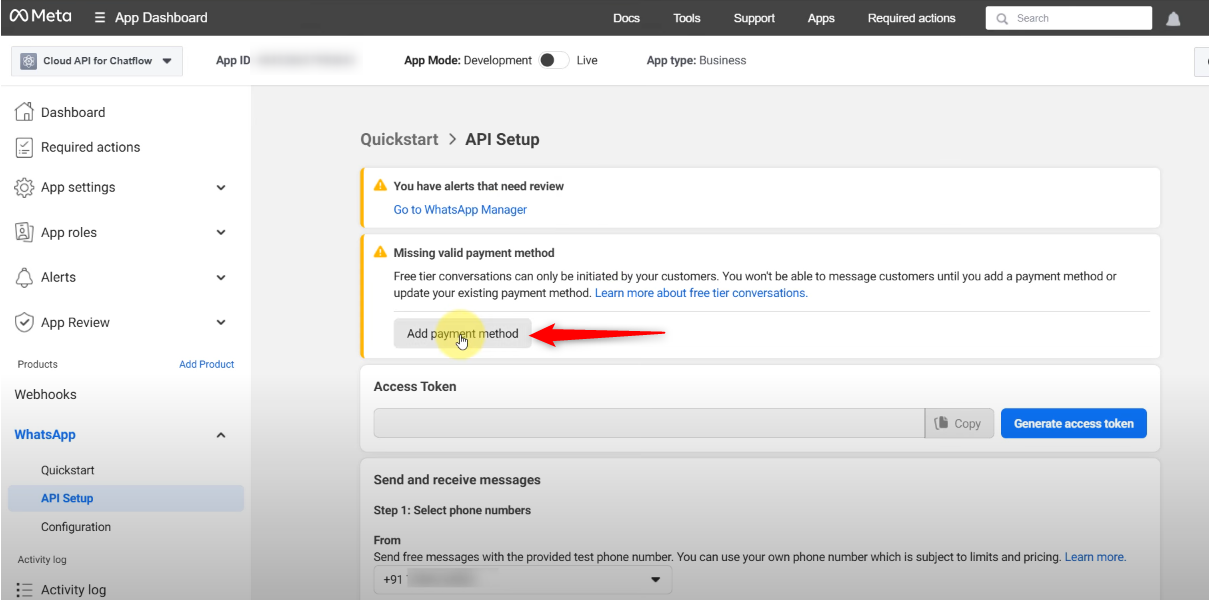Viewport: 1209px width, 600px height.
Task: Click the Access Token field
Action: coord(649,423)
